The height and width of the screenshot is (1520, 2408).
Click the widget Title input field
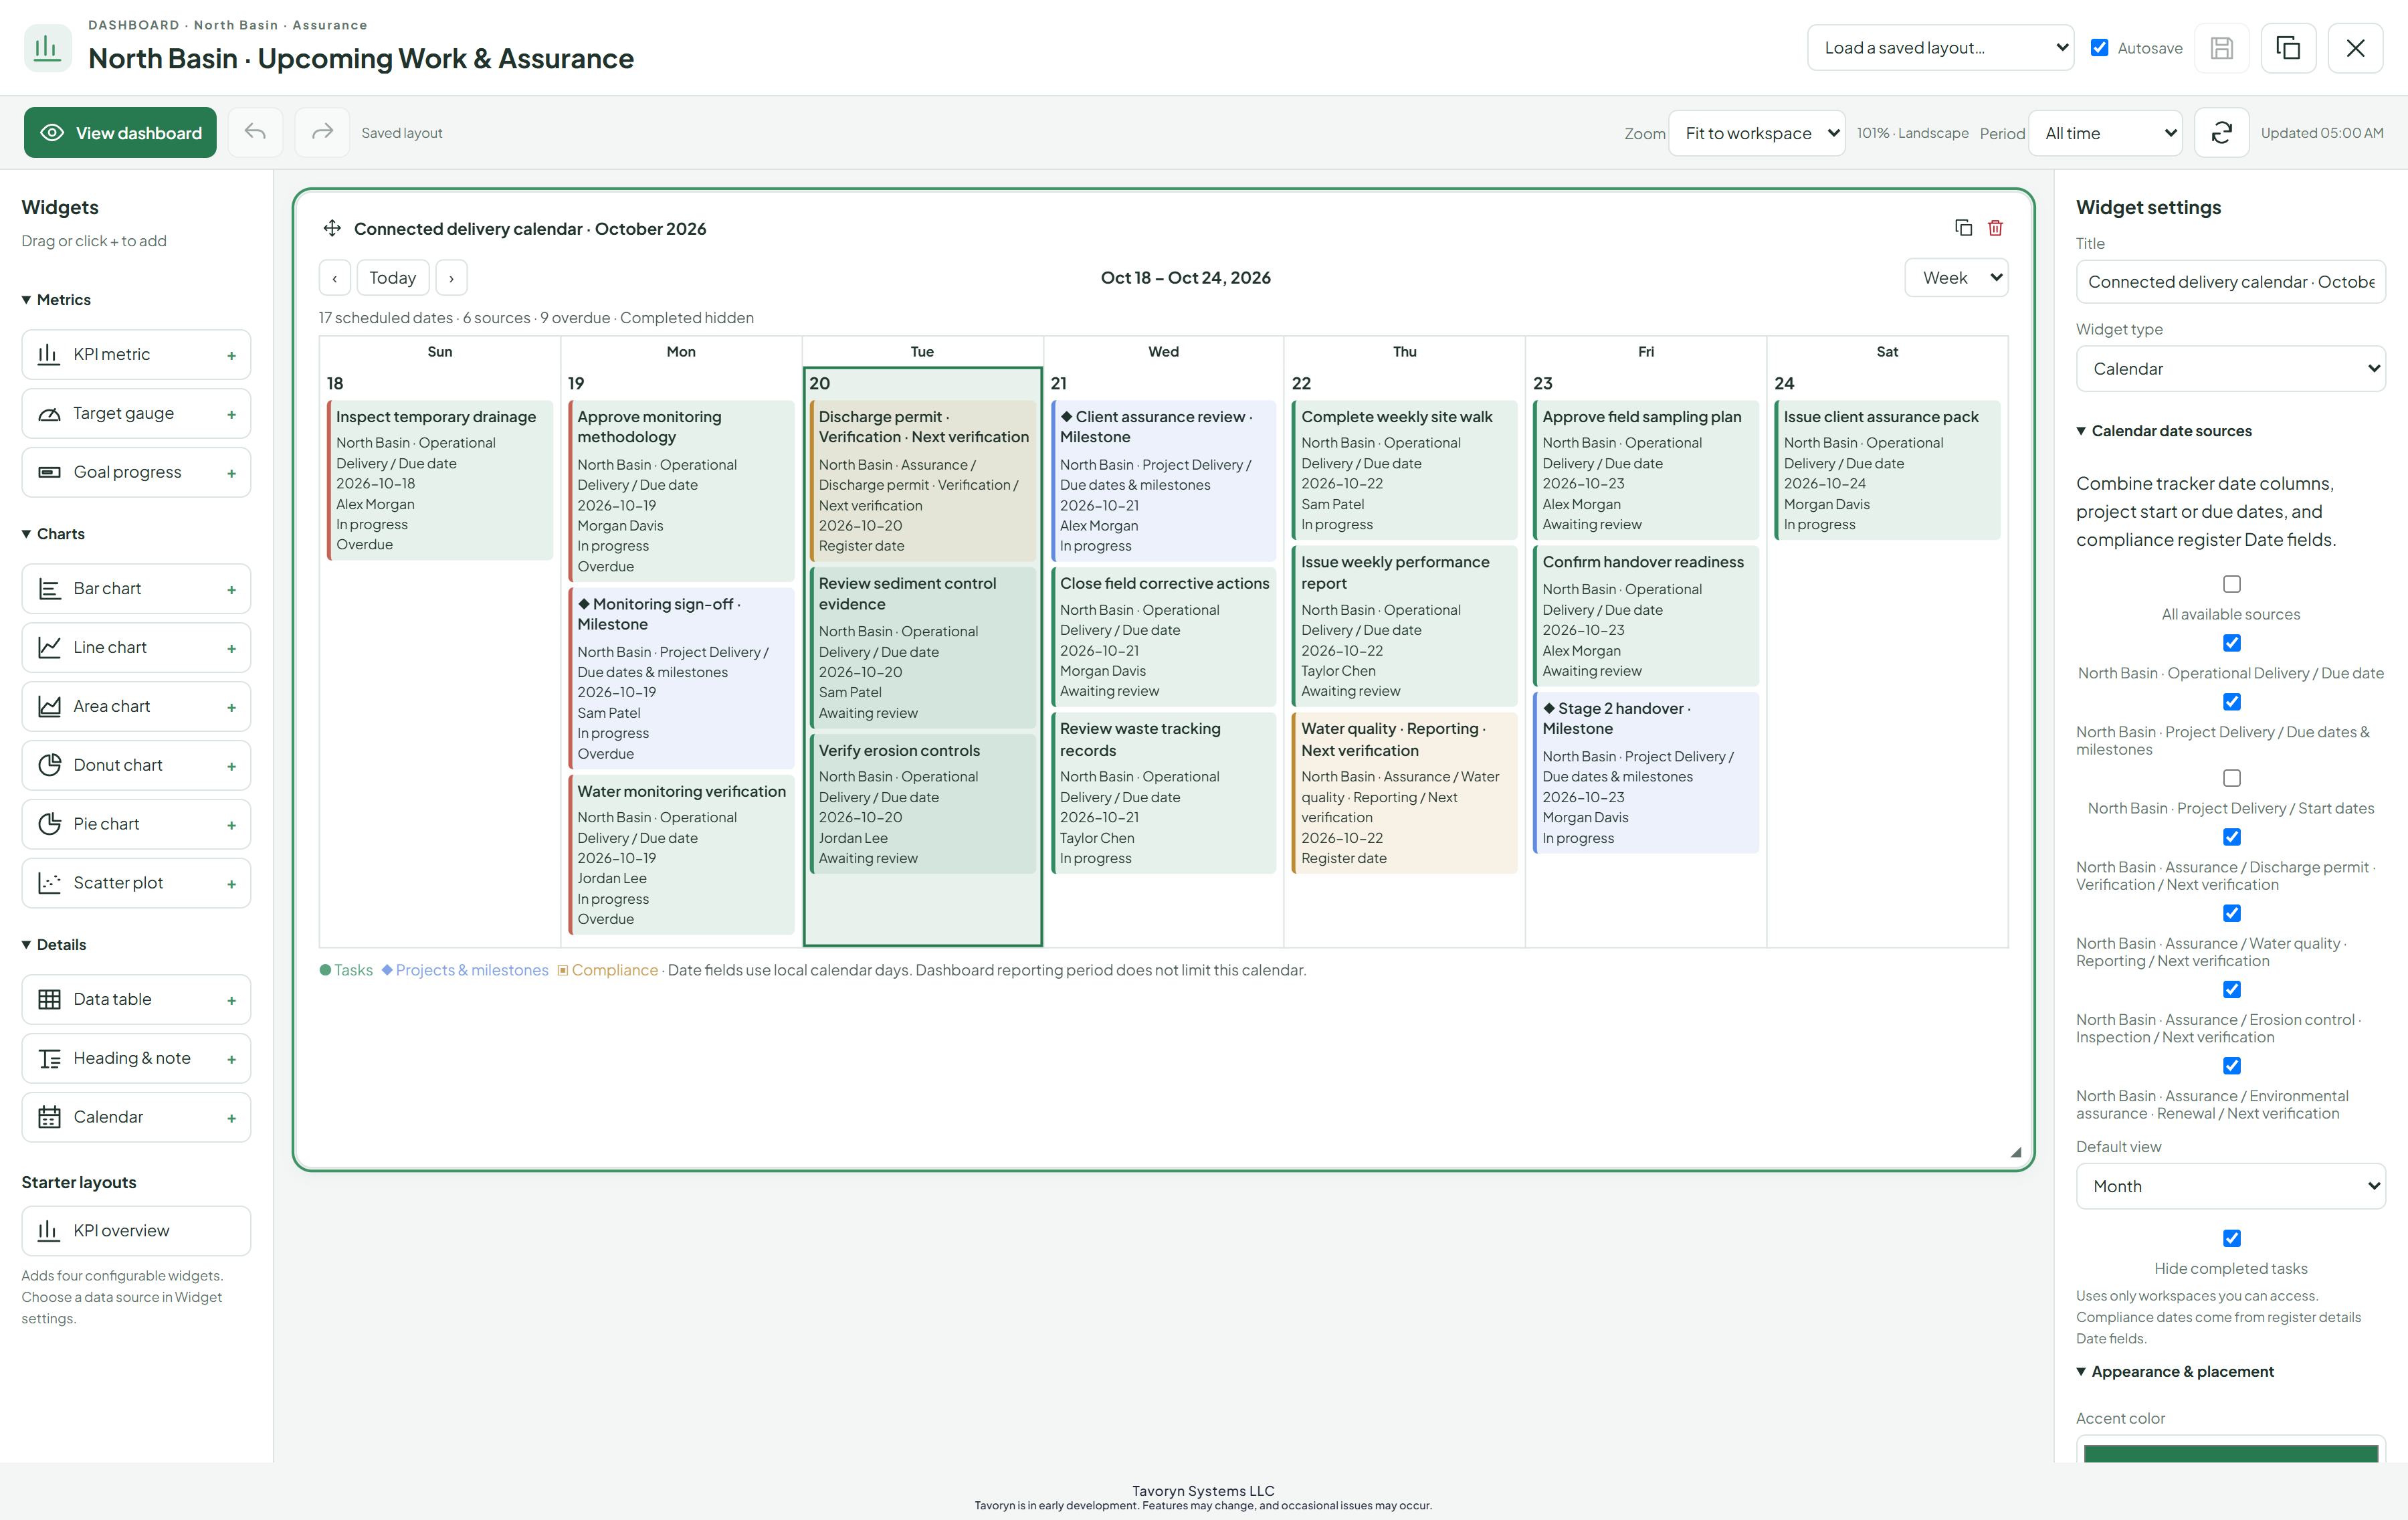coord(2230,282)
